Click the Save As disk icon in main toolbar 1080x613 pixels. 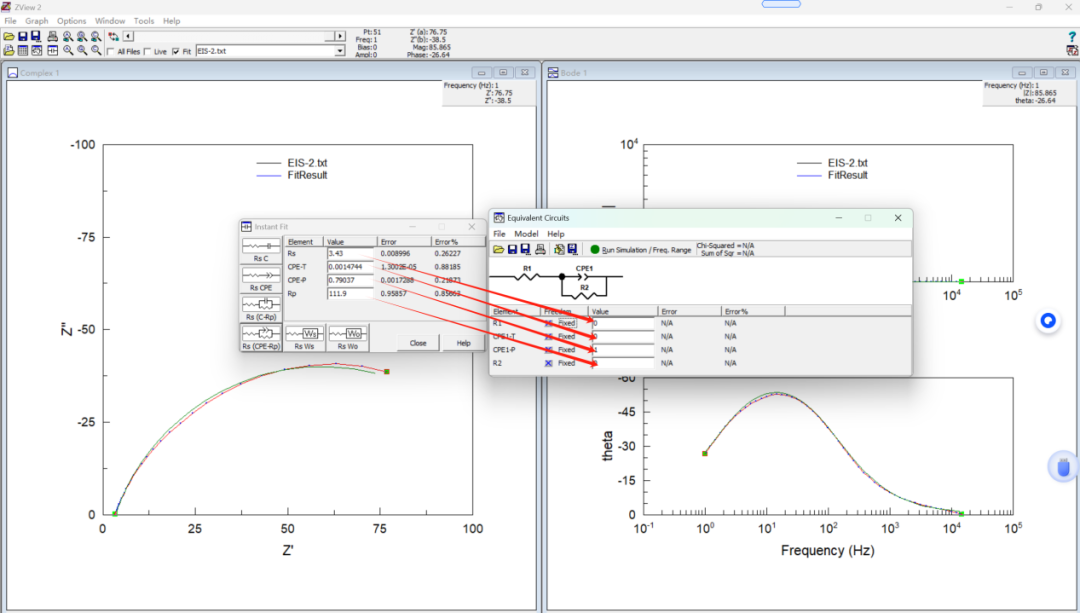pos(36,36)
